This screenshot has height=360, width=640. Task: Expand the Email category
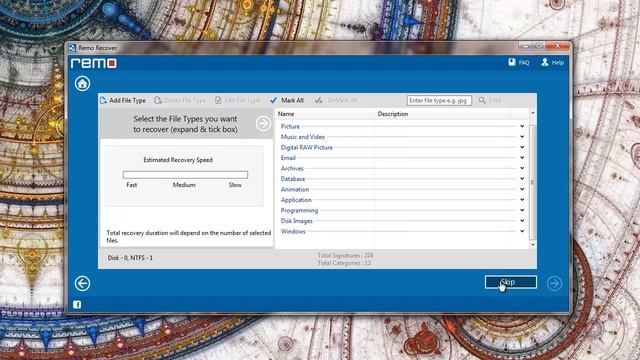pos(522,158)
